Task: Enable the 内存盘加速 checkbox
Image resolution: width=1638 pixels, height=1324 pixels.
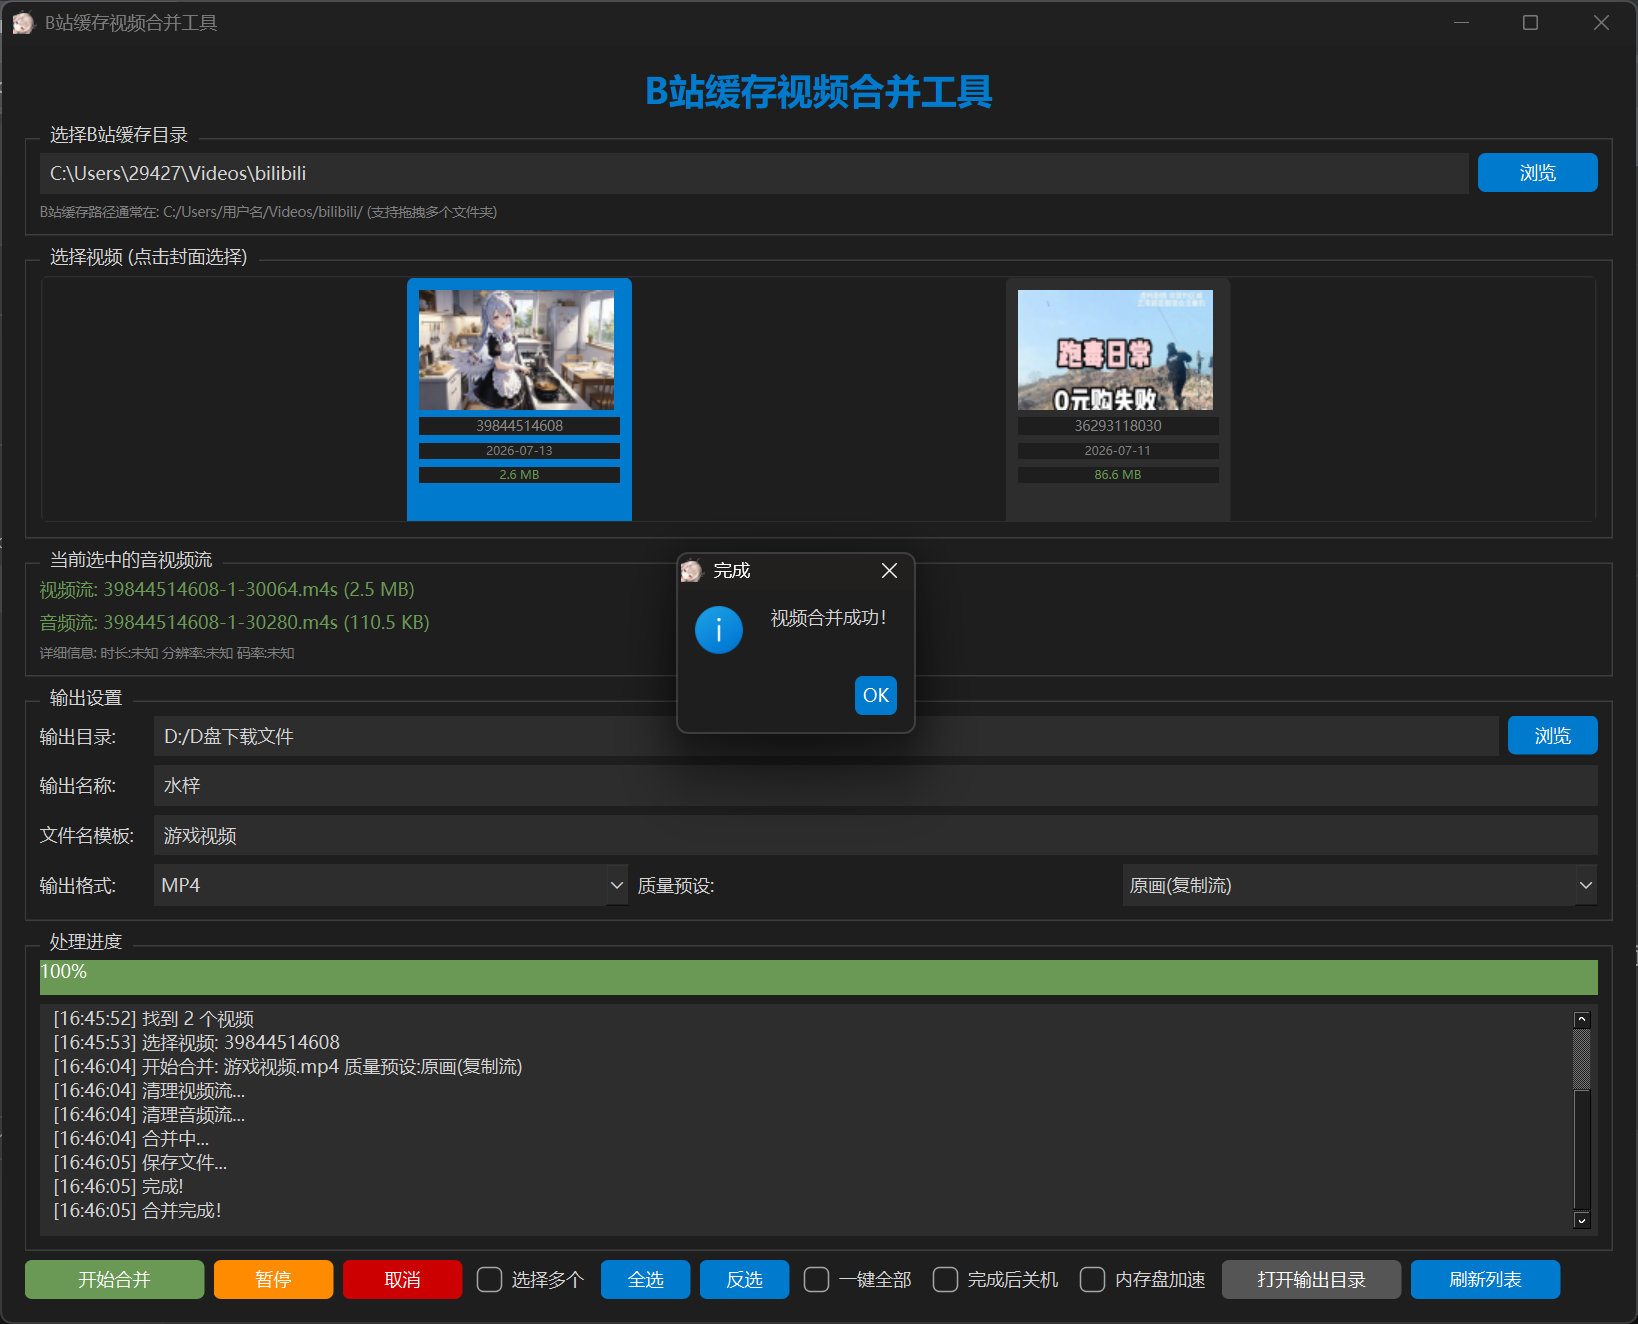Action: 1093,1280
